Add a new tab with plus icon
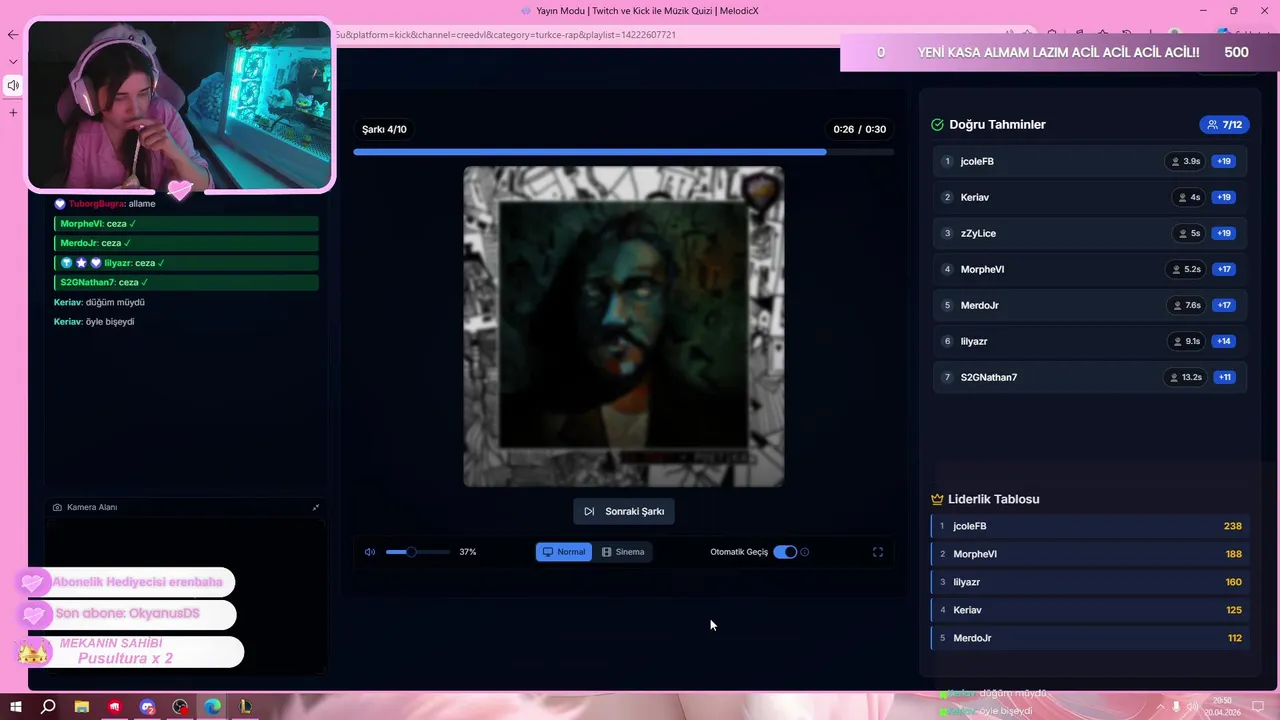Screen dimensions: 1280x720 coord(13,112)
